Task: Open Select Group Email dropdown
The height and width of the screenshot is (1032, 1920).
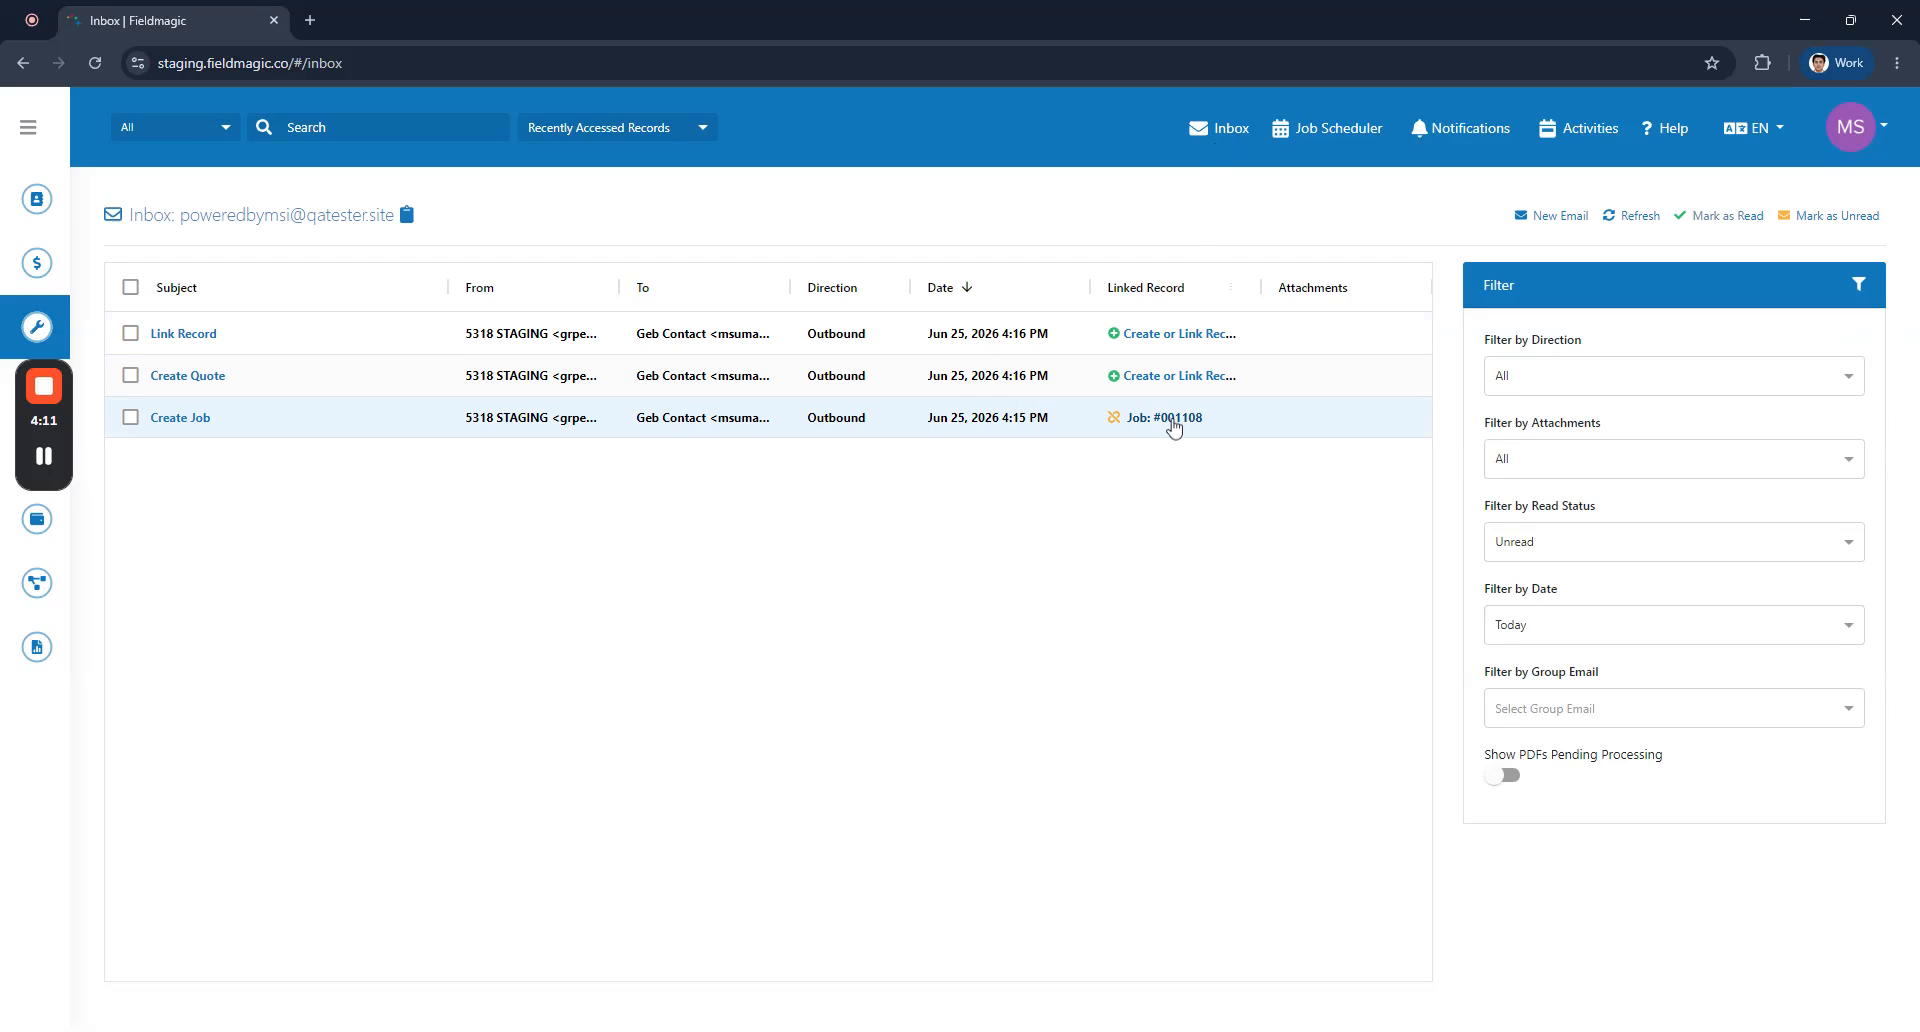Action: point(1674,708)
